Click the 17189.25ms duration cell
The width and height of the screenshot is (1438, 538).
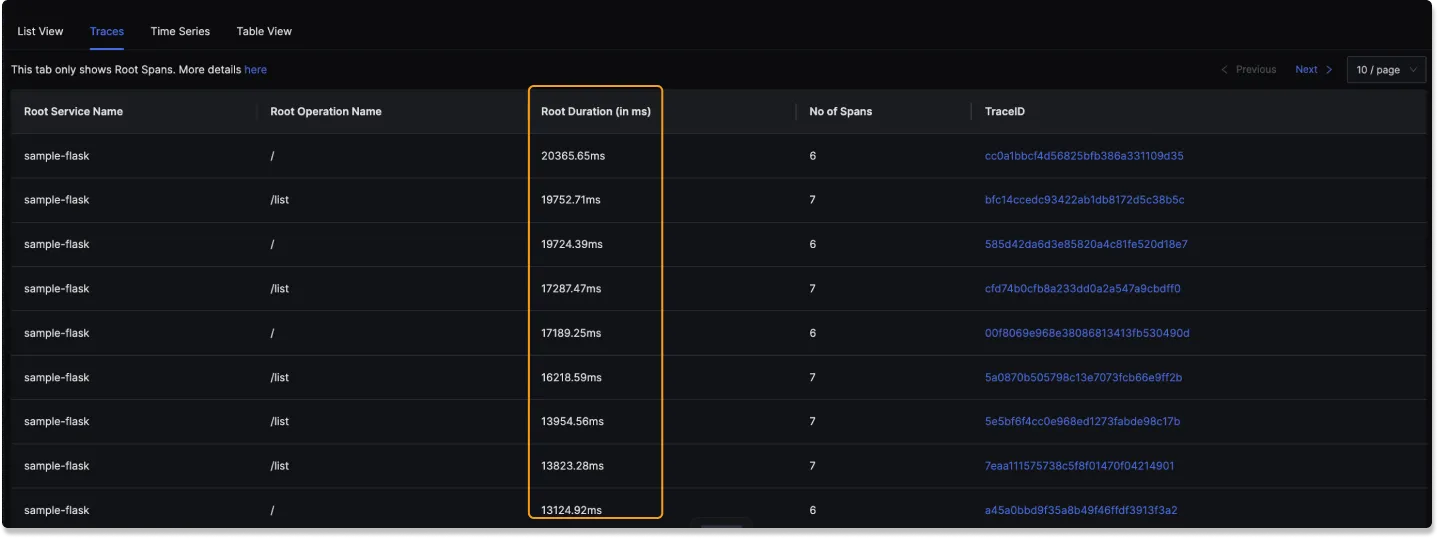572,333
